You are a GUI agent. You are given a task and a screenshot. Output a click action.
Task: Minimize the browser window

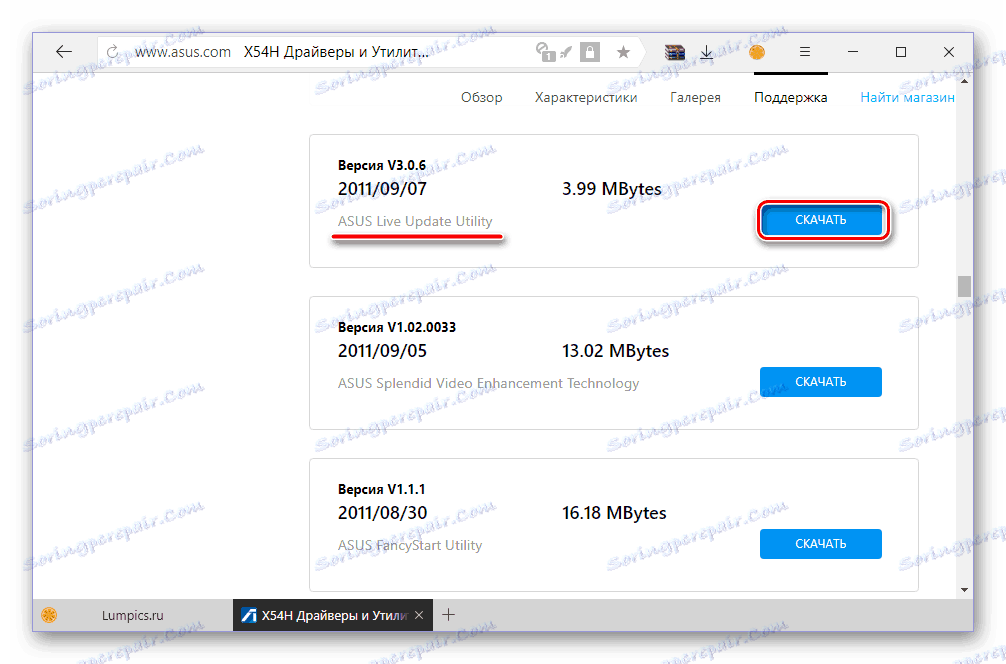[x=853, y=52]
